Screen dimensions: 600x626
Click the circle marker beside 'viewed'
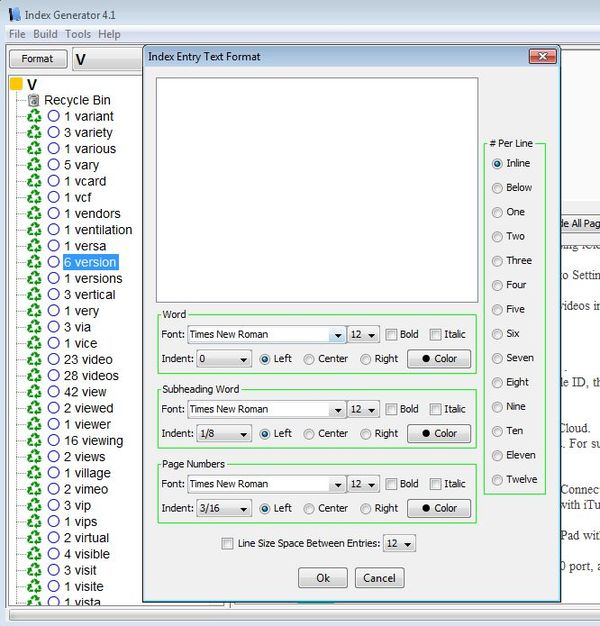click(53, 408)
